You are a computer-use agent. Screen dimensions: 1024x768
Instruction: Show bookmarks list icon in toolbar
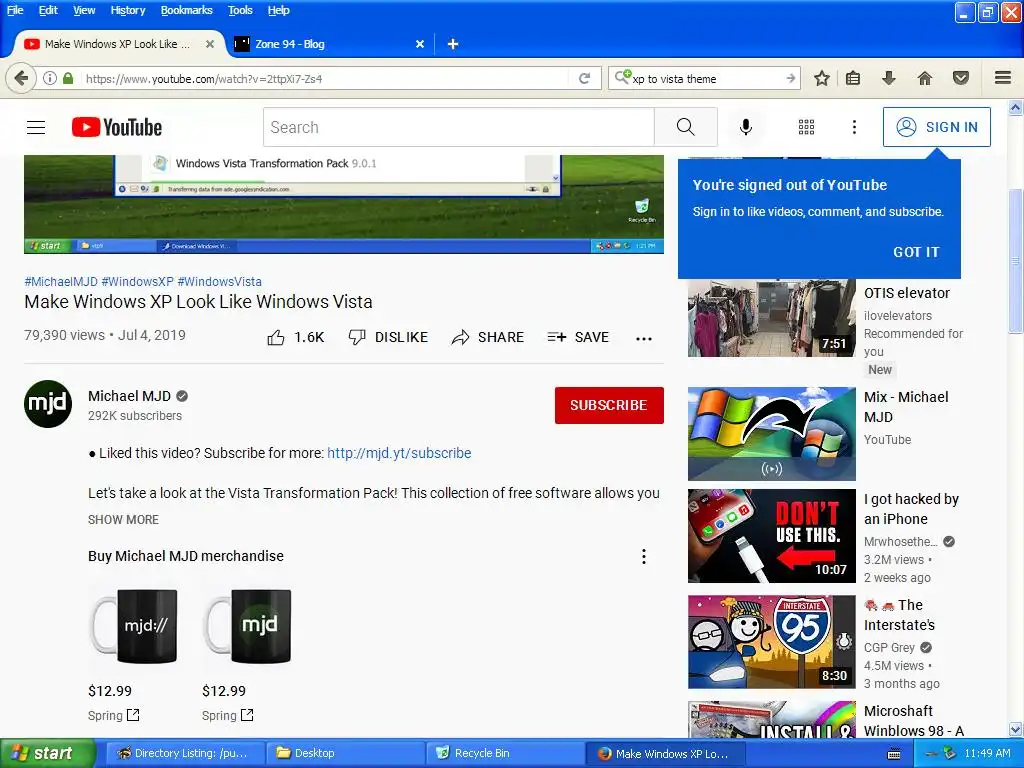pos(852,78)
